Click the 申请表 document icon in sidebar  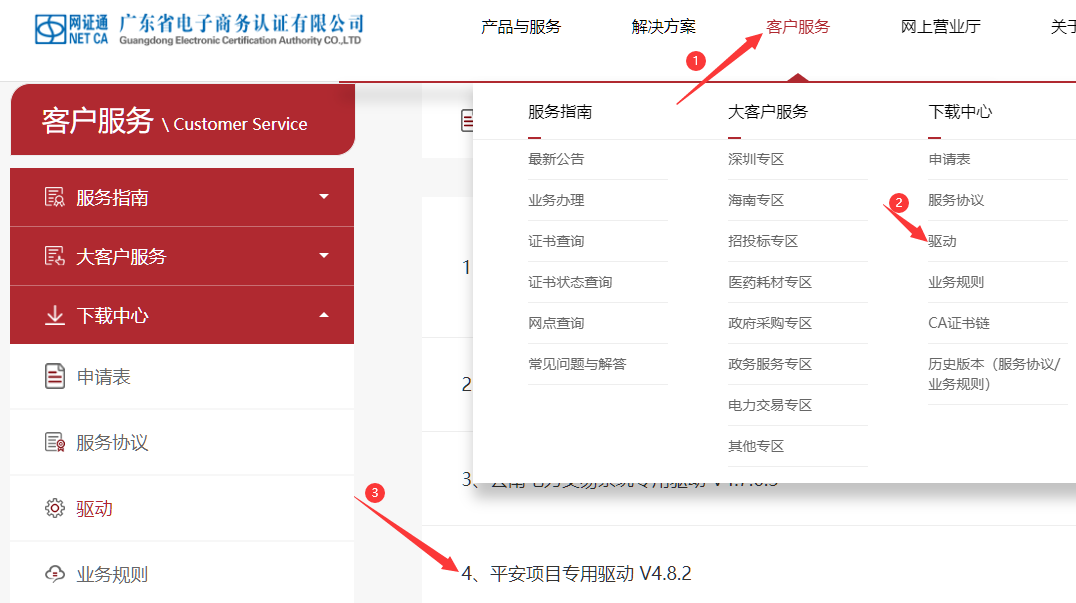click(x=55, y=377)
